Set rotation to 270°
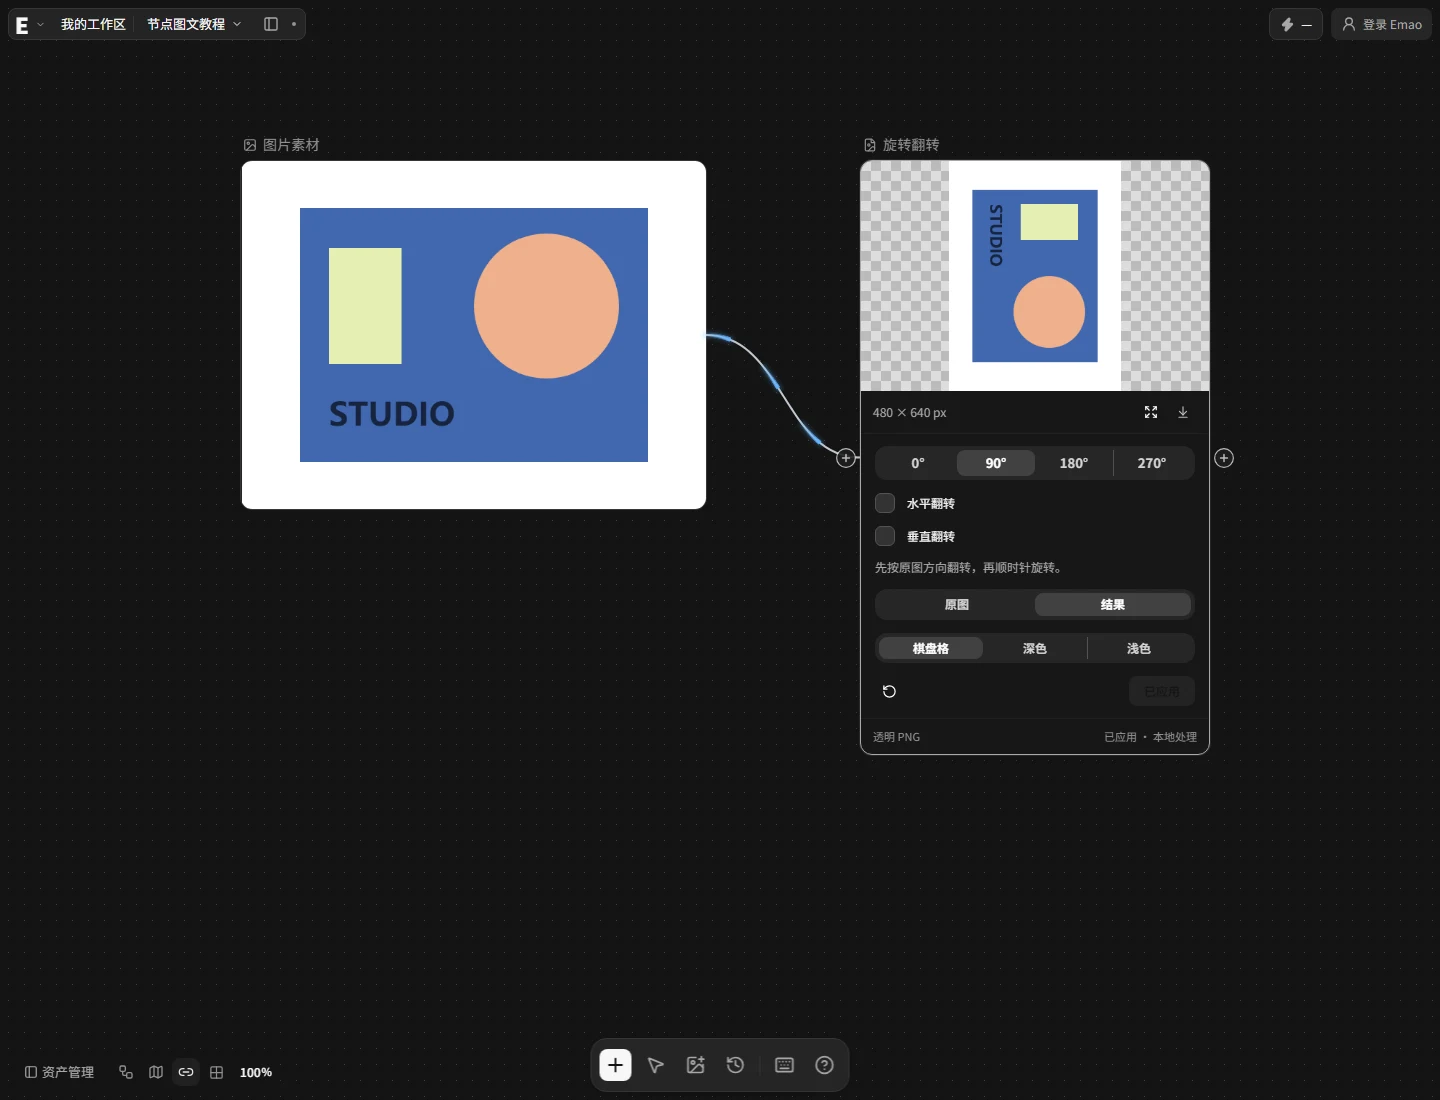 [x=1152, y=463]
